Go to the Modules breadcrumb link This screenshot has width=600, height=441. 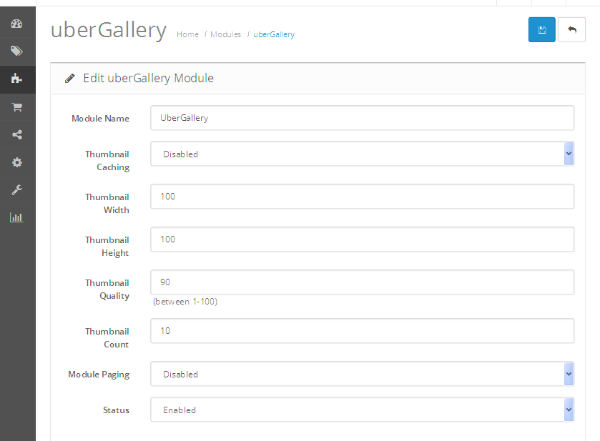pyautogui.click(x=225, y=34)
